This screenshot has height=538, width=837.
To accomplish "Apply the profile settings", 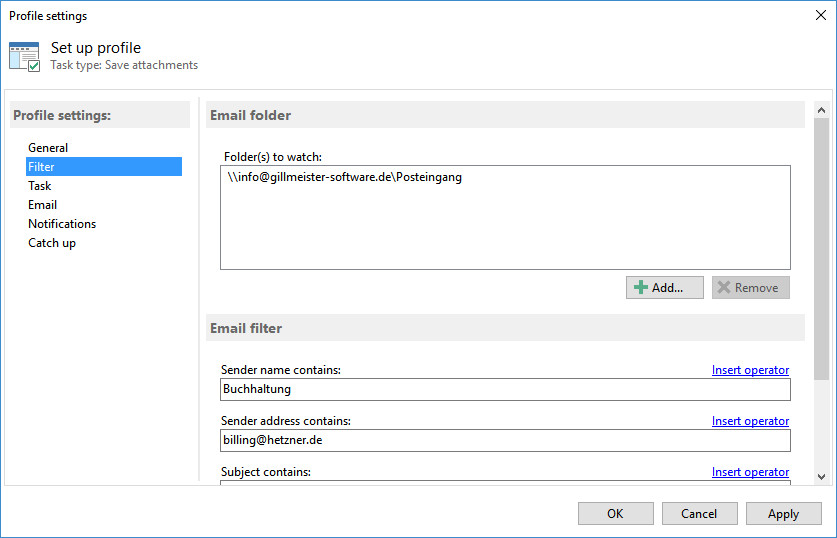I will 783,513.
